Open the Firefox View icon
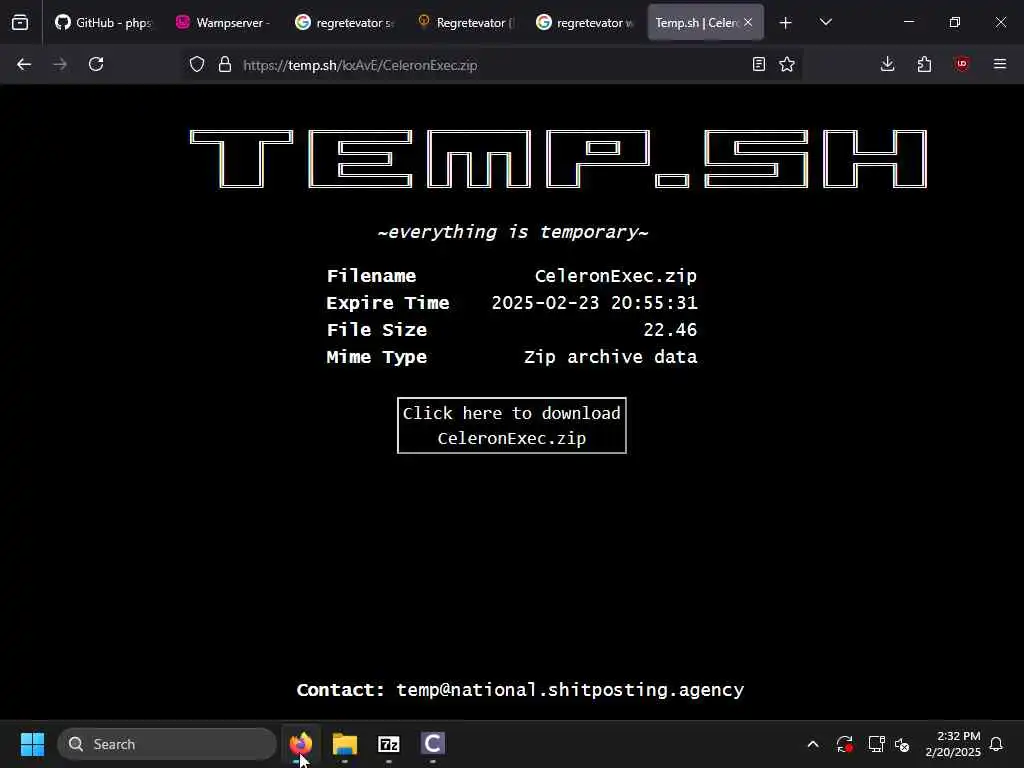The width and height of the screenshot is (1024, 768). [20, 23]
